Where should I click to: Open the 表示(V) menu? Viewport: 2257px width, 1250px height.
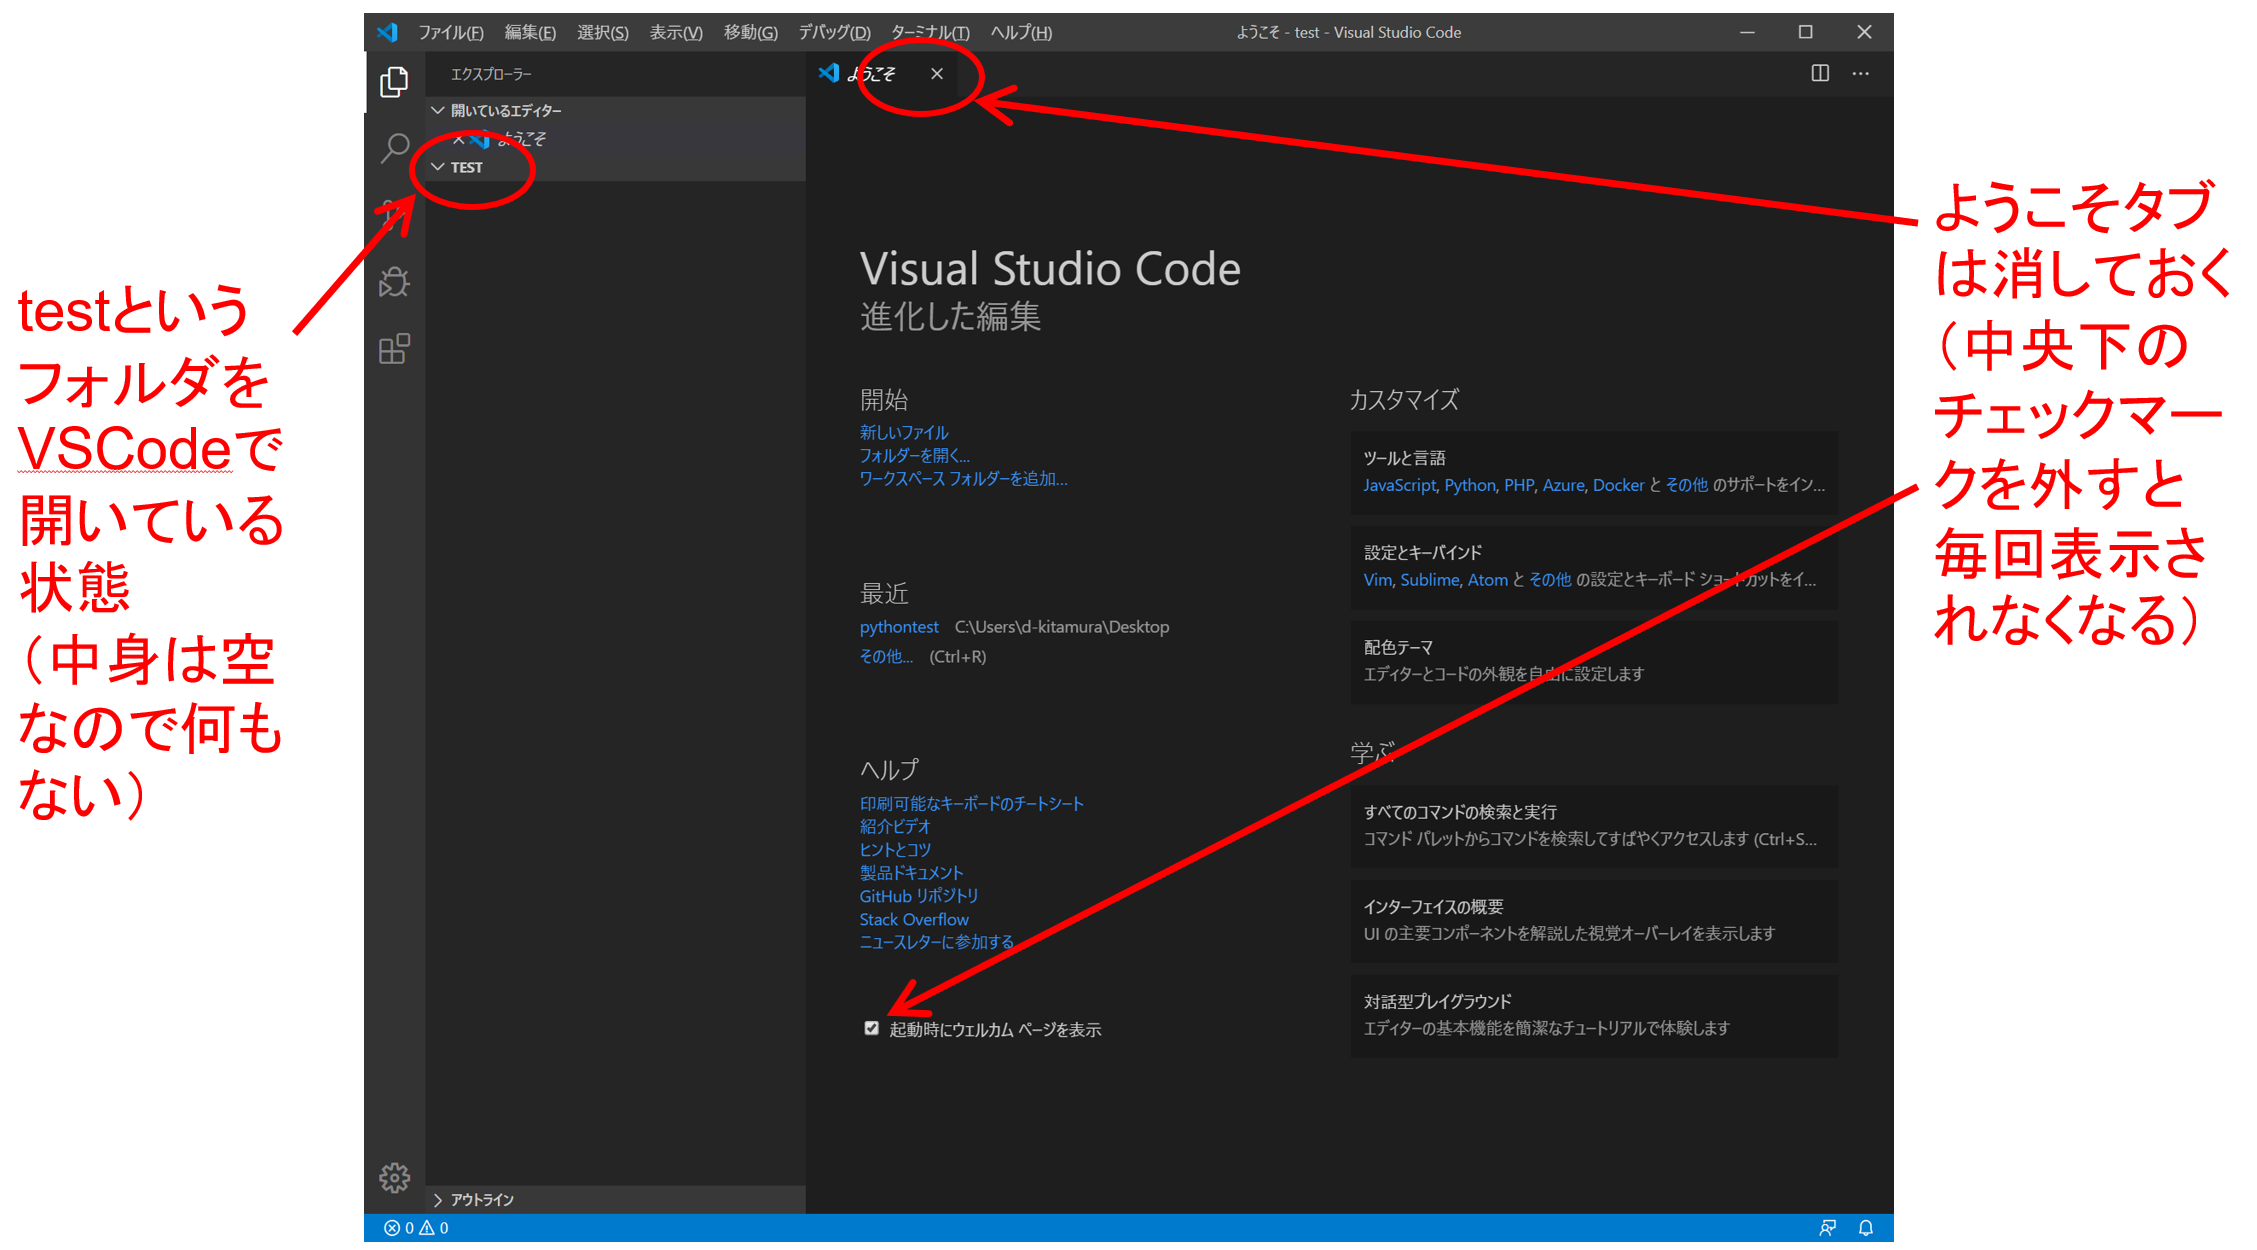click(676, 32)
